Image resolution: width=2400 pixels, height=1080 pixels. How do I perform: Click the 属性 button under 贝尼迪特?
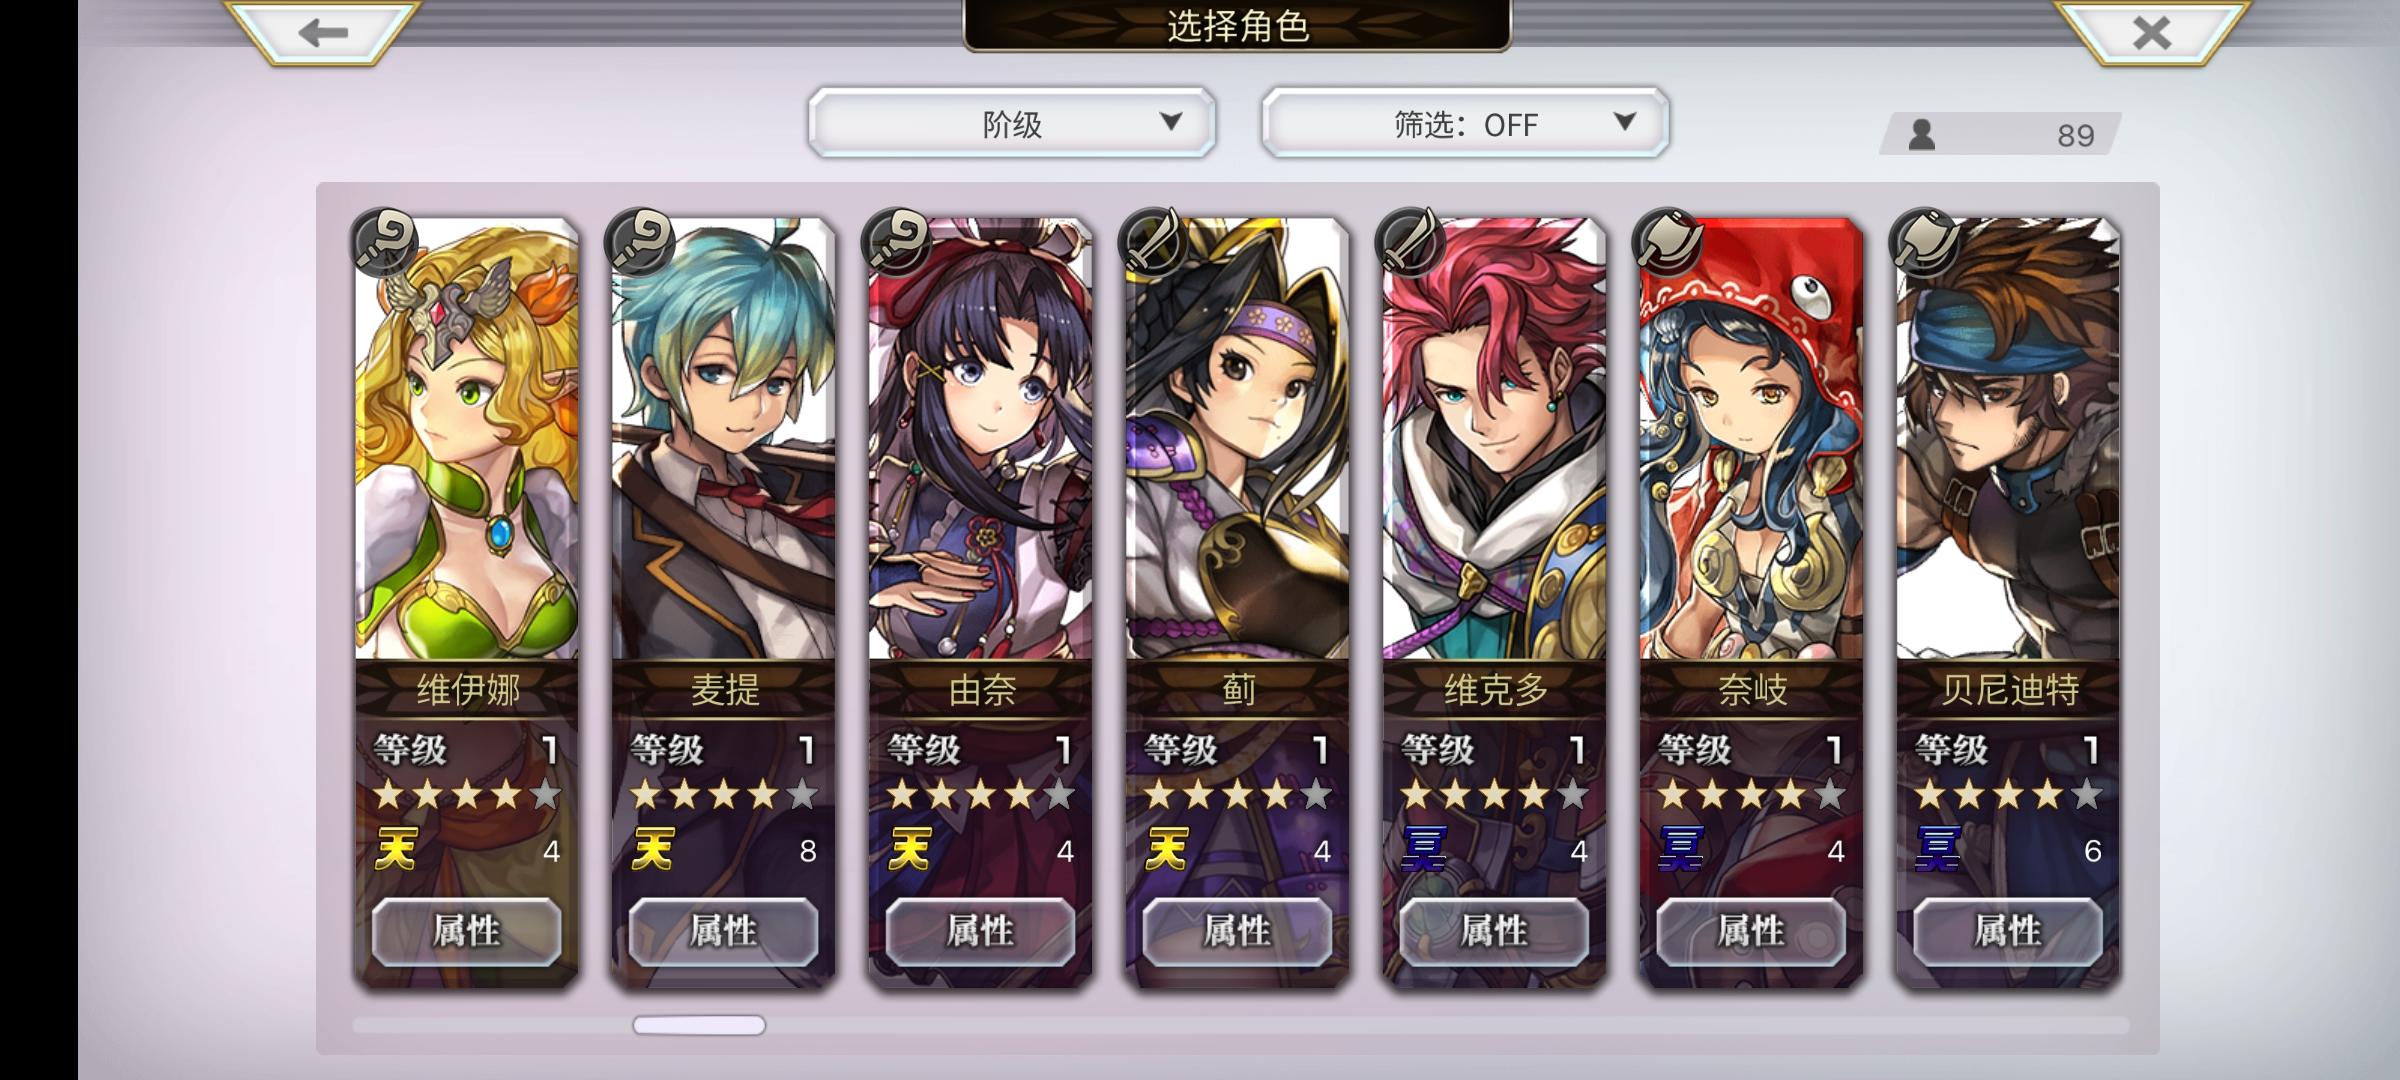(2008, 931)
